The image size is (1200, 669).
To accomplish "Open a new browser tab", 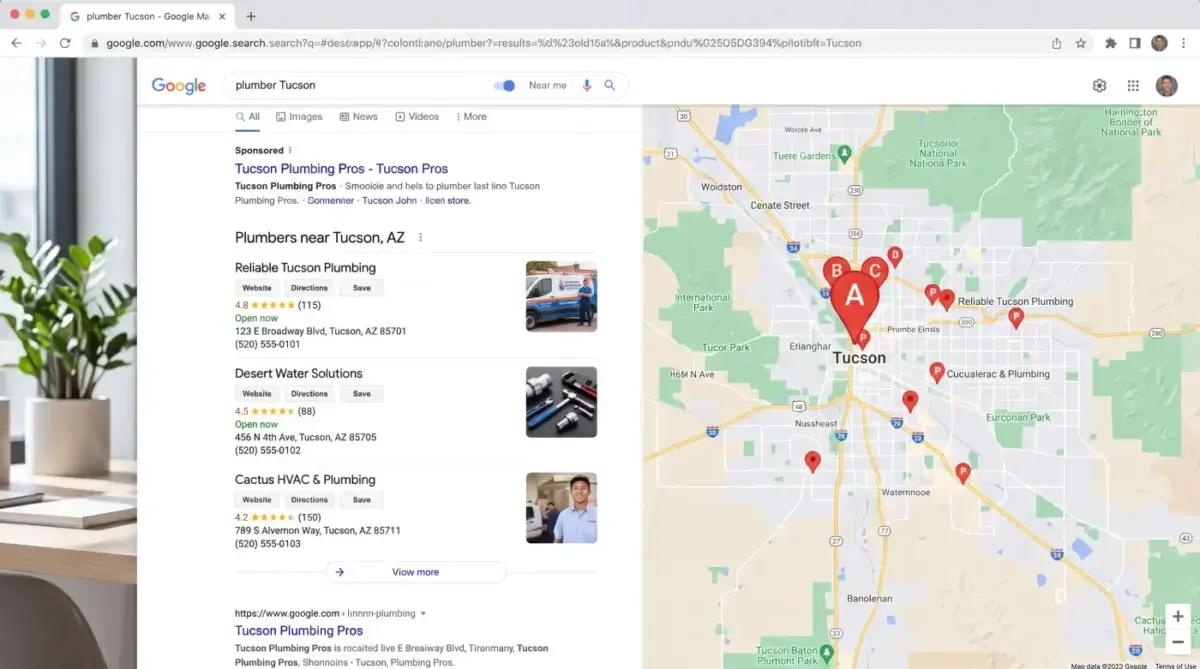I will 251,16.
